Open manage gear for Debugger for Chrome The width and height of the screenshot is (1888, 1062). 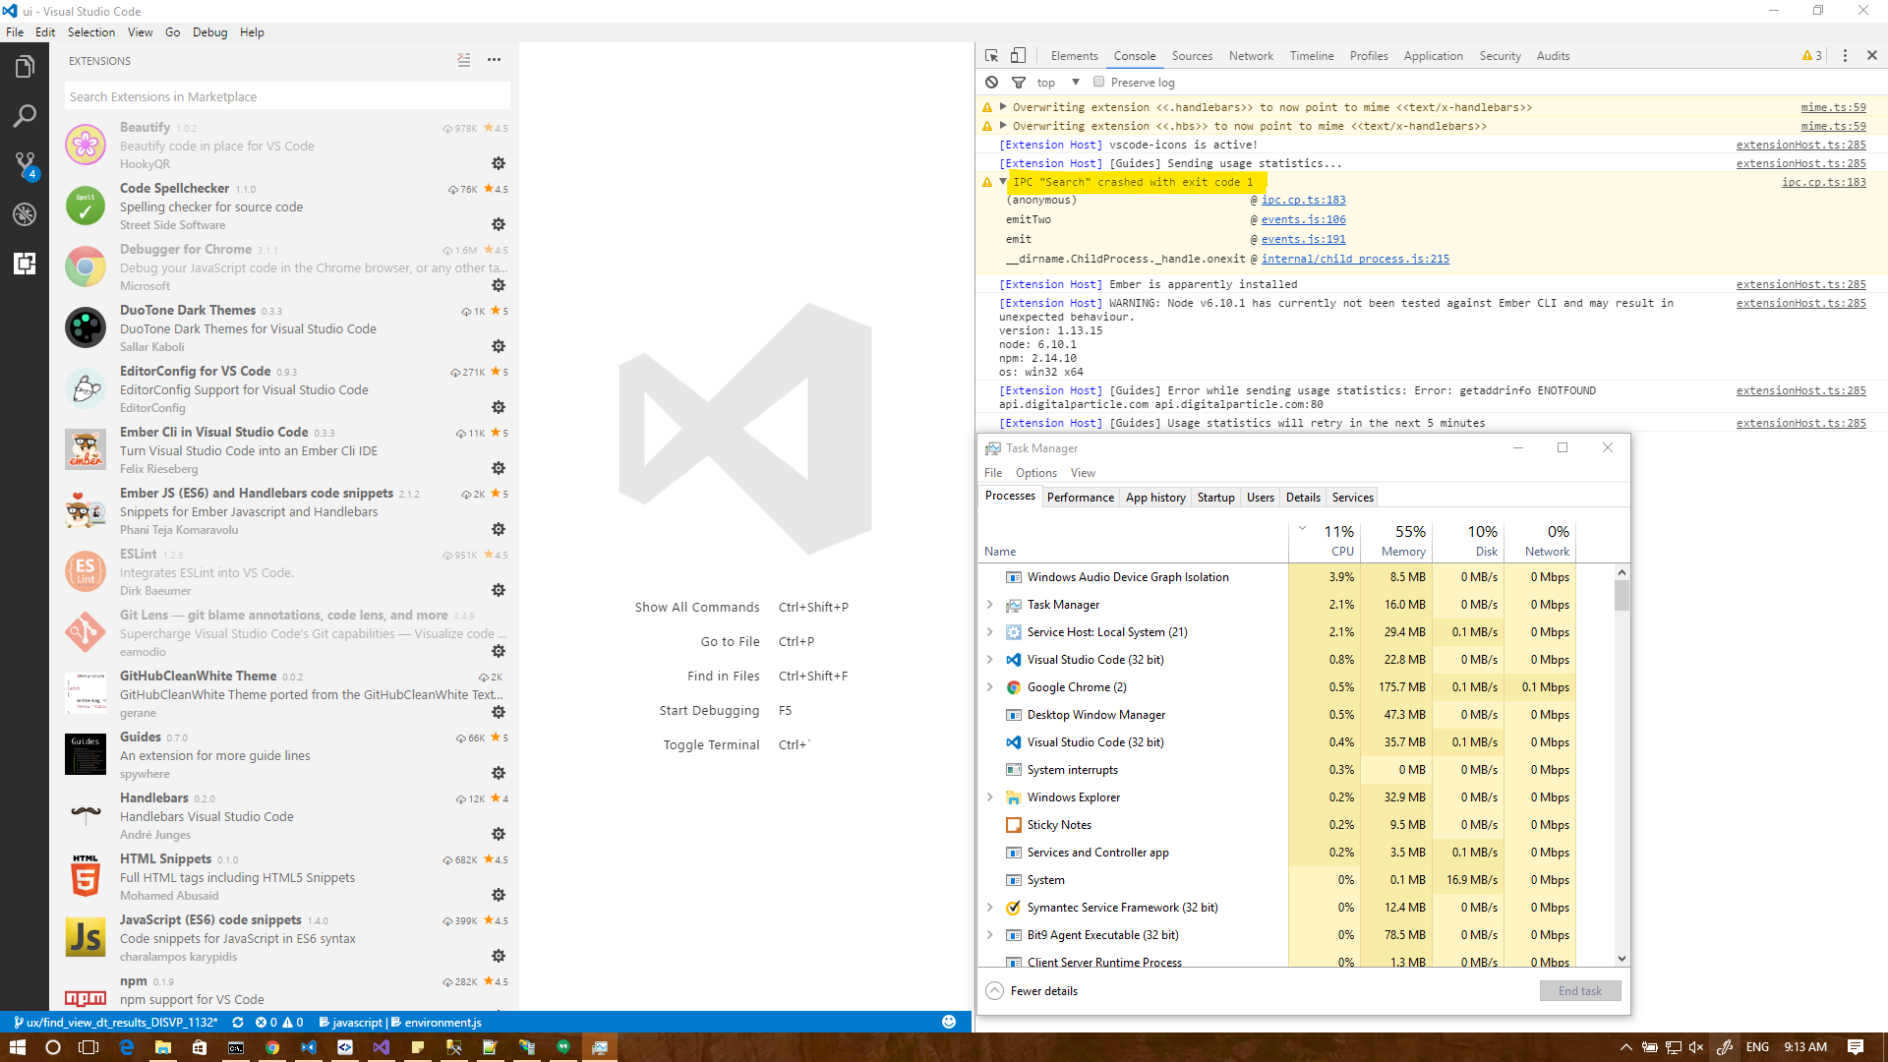(498, 285)
